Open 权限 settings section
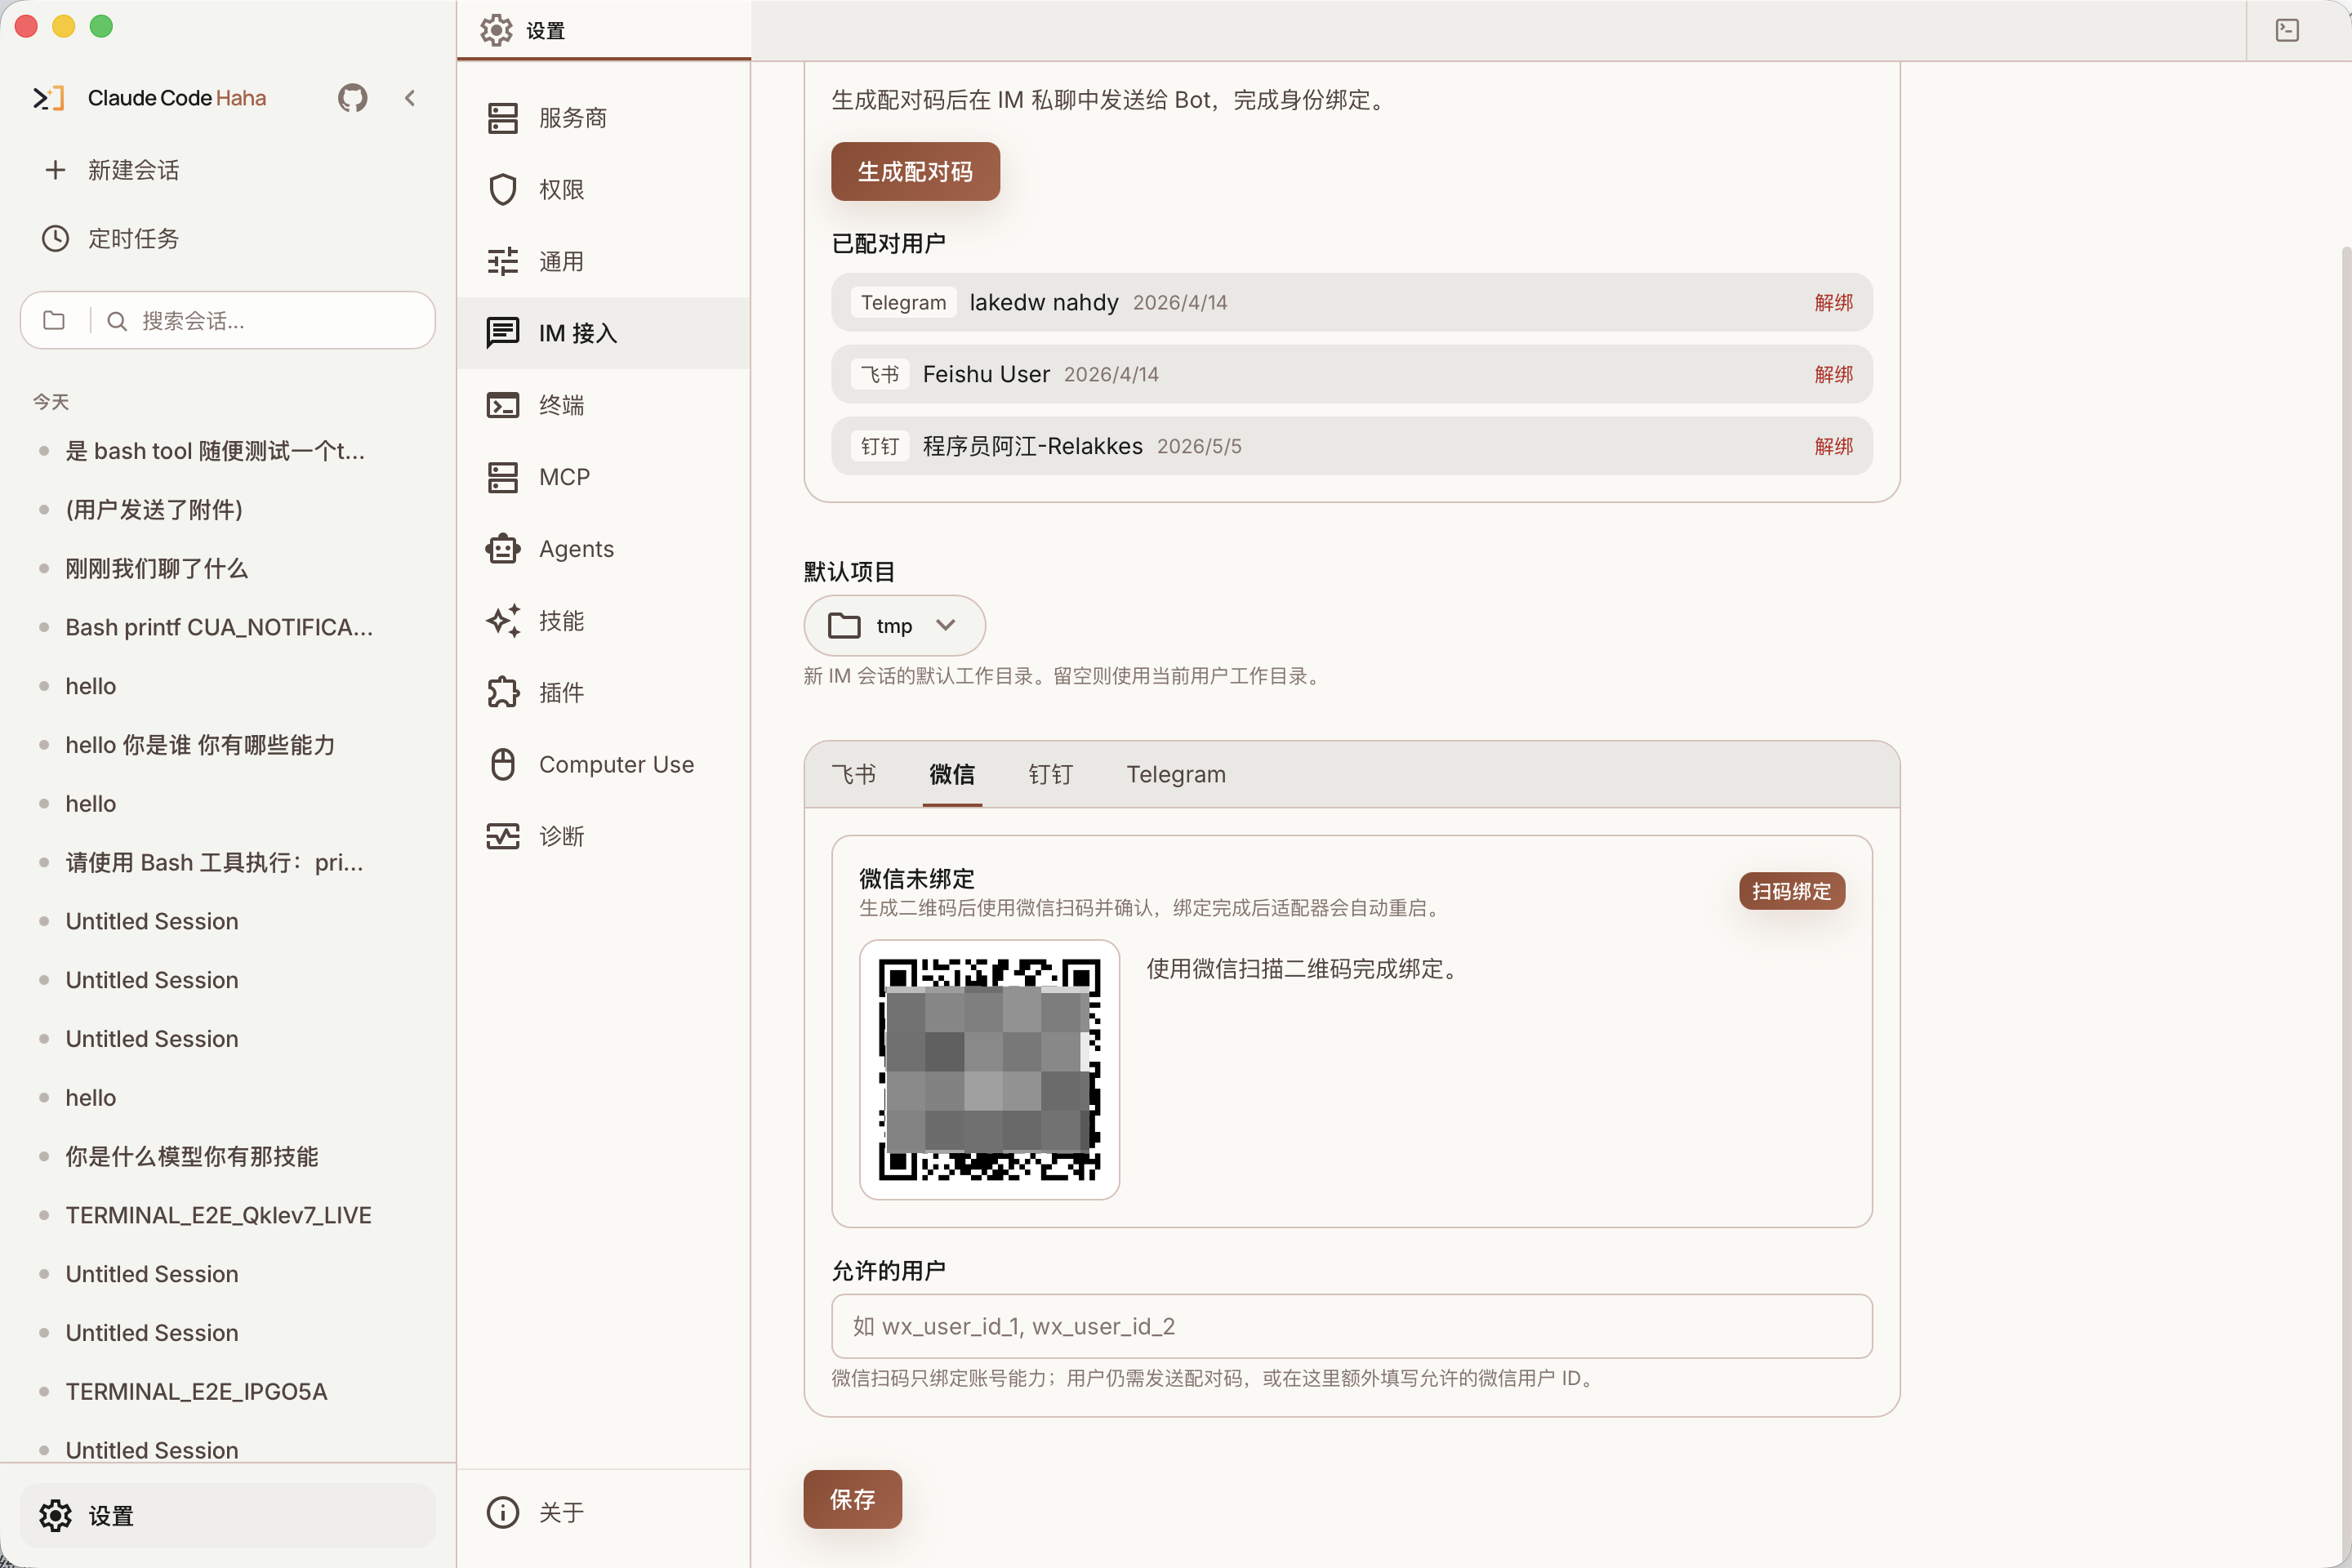The height and width of the screenshot is (1568, 2352). 603,190
